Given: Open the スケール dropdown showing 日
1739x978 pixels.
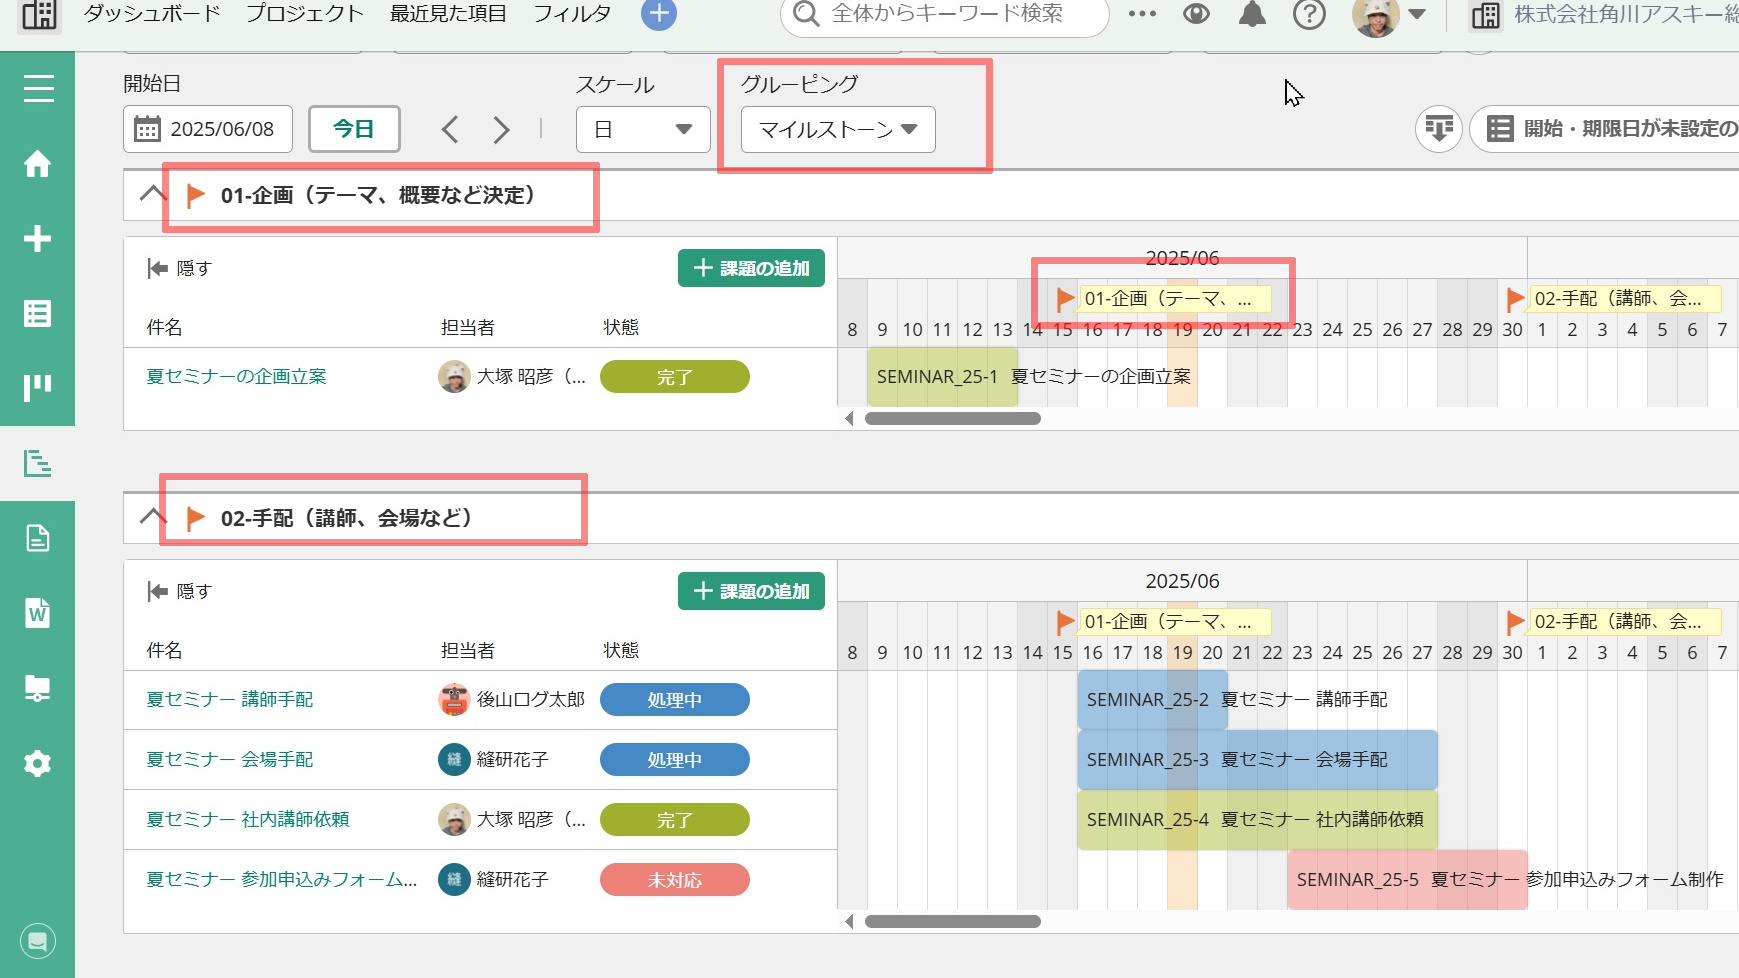Looking at the screenshot, I should (x=643, y=129).
